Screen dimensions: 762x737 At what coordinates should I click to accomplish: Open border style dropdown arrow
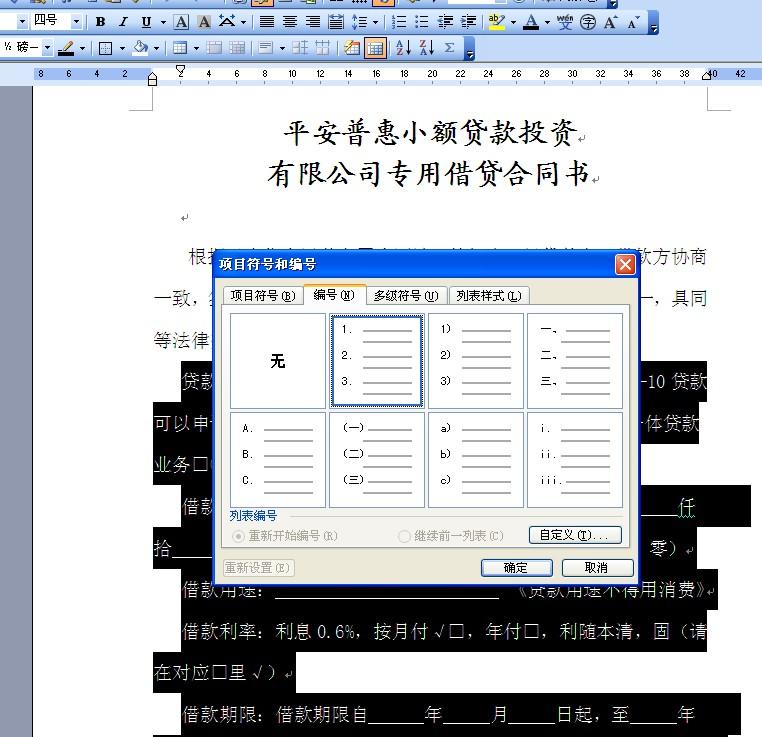point(122,48)
